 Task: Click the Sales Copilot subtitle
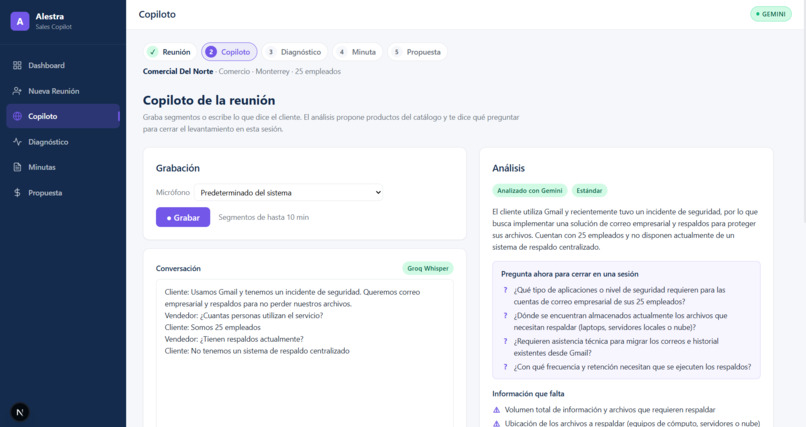click(54, 27)
